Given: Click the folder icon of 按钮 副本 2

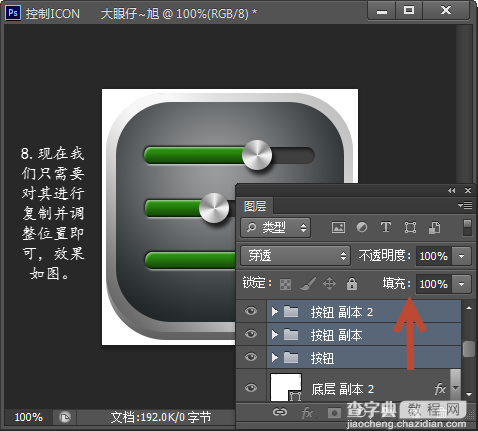Looking at the screenshot, I should (291, 312).
